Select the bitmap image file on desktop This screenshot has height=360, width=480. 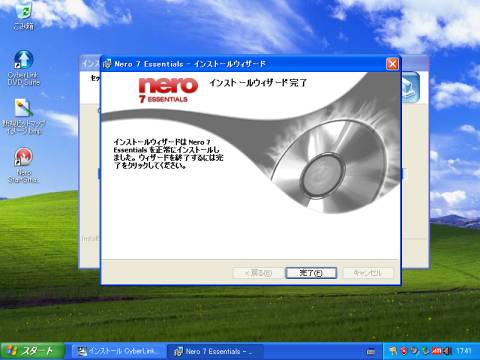(23, 117)
